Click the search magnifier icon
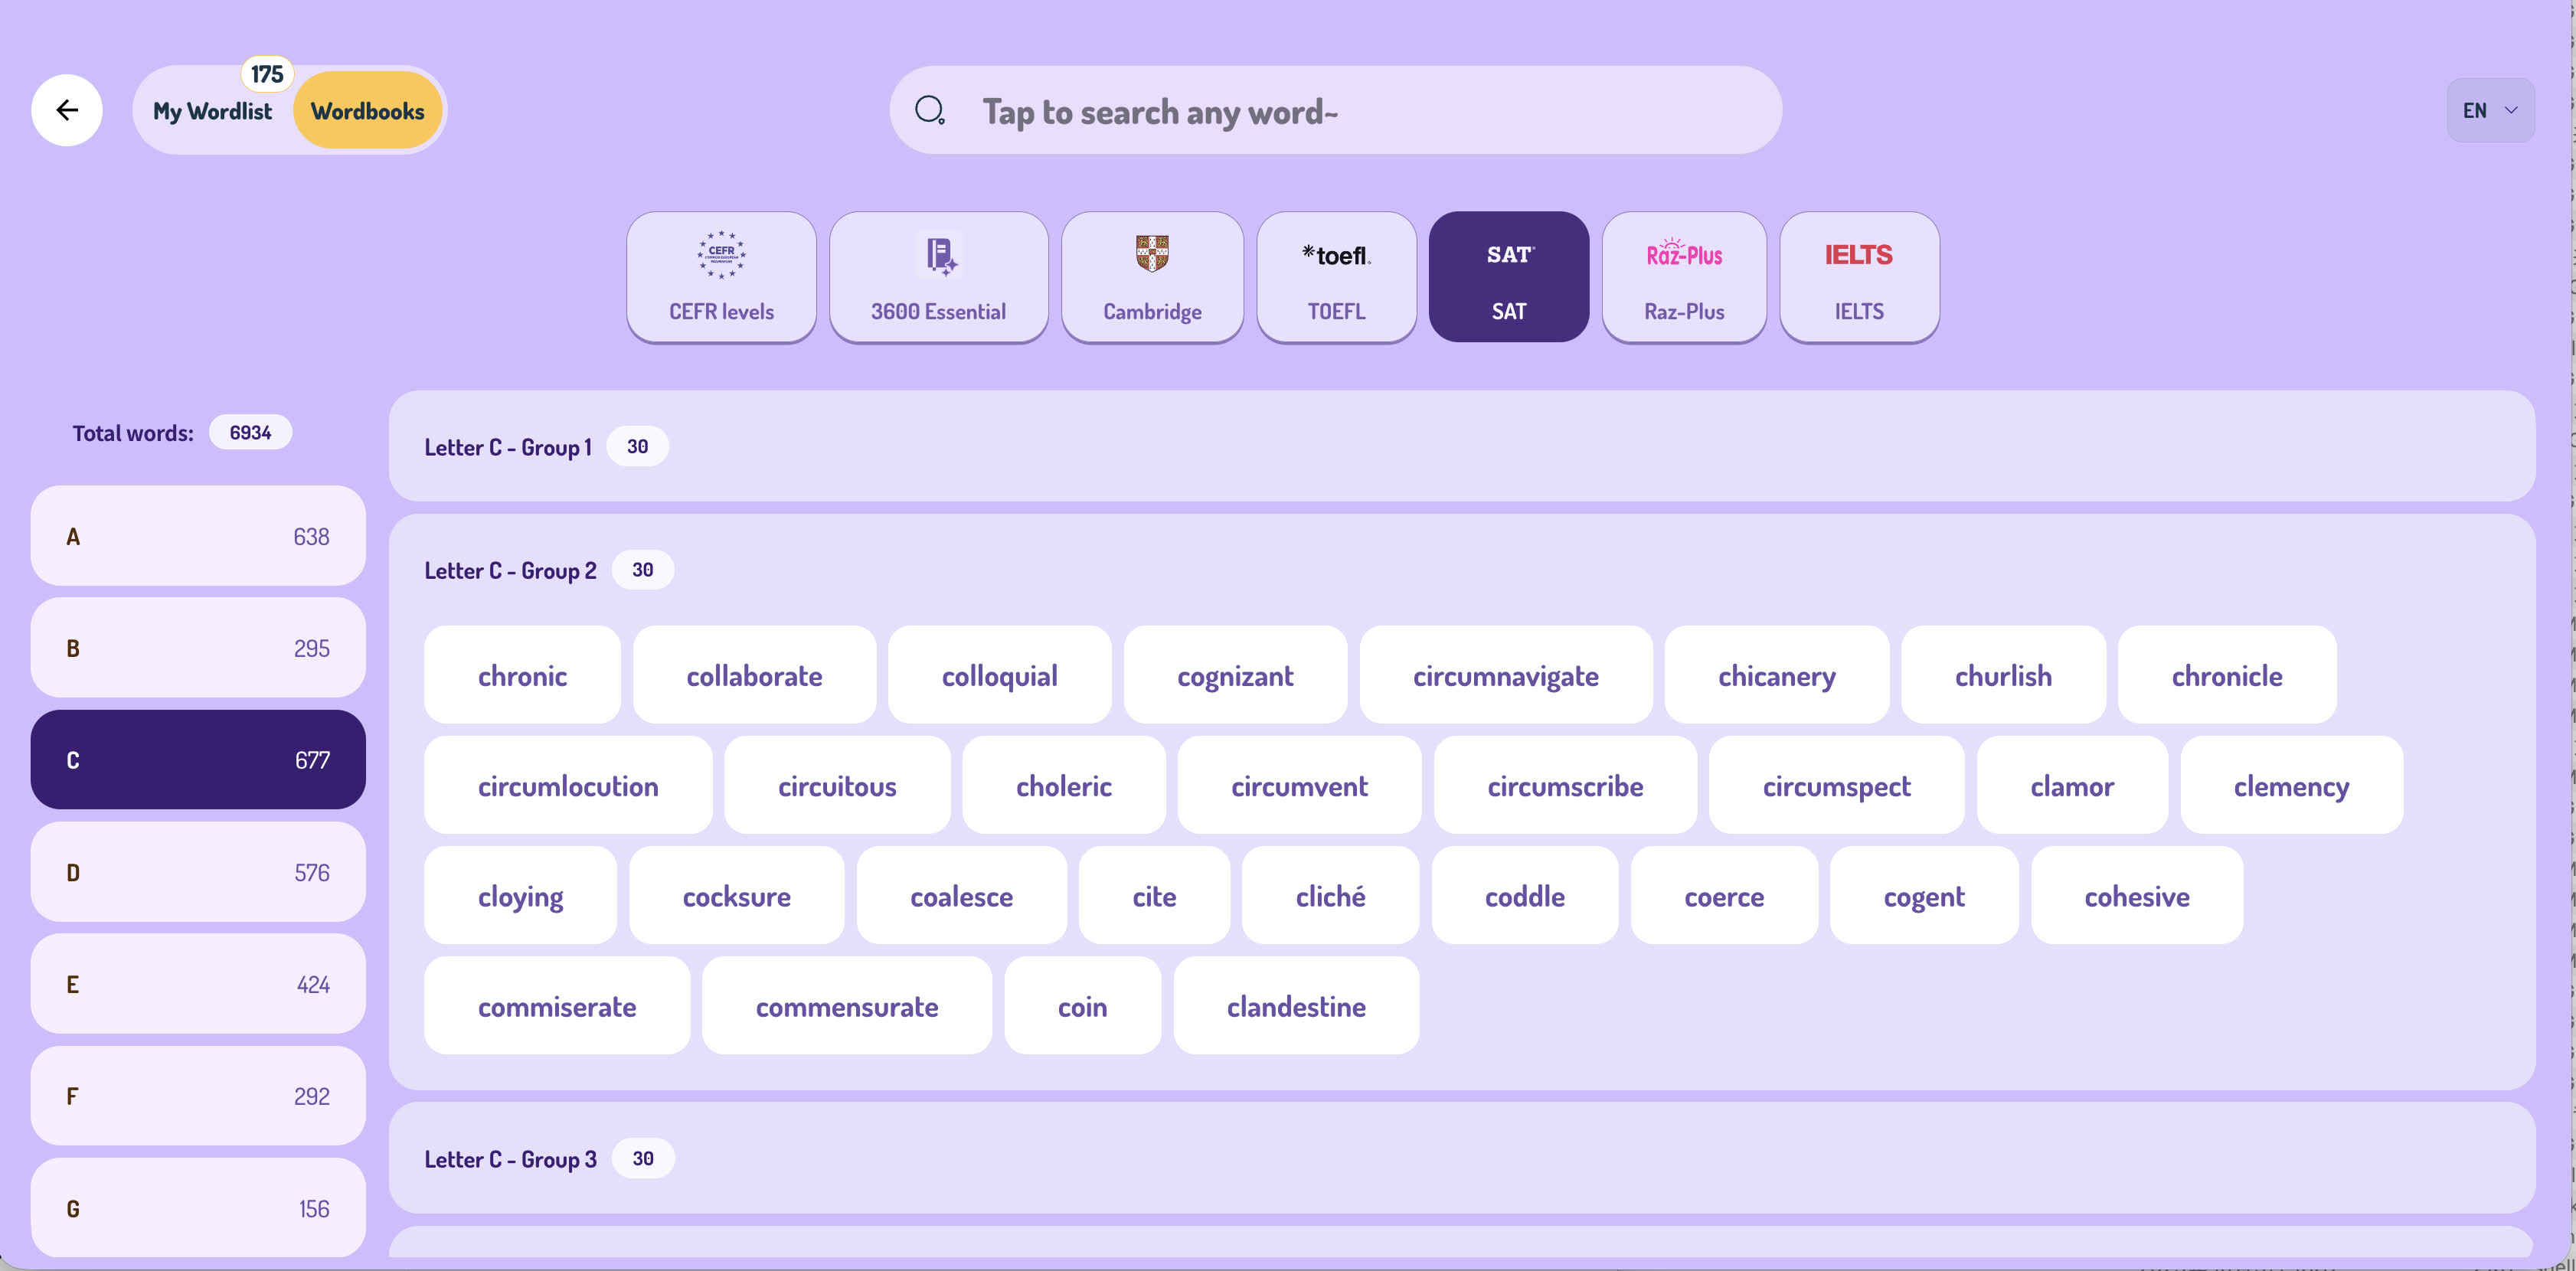The image size is (2576, 1271). point(930,110)
